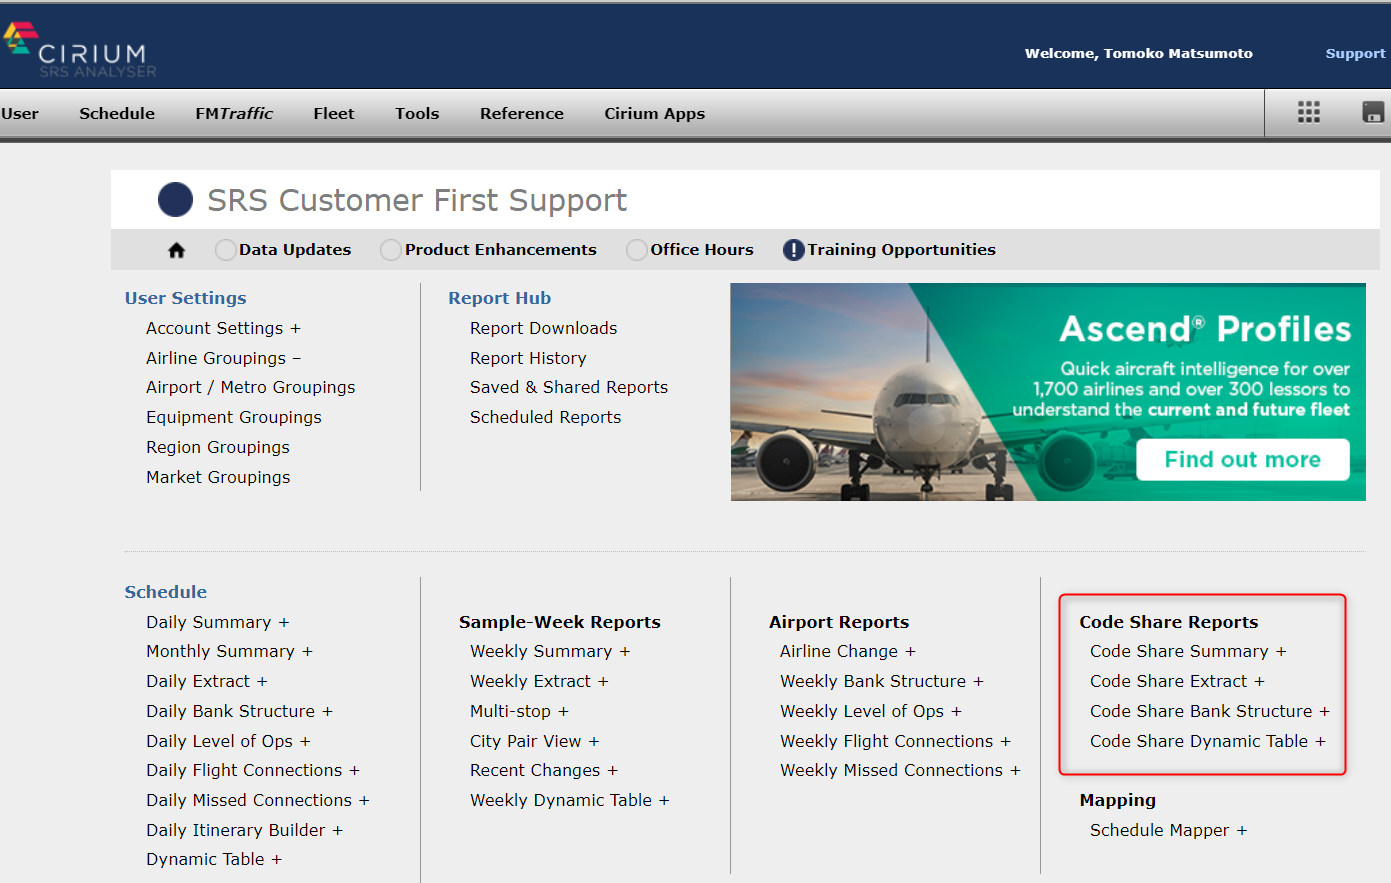The height and width of the screenshot is (883, 1391).
Task: Click the Training Opportunities alert icon
Action: click(794, 250)
